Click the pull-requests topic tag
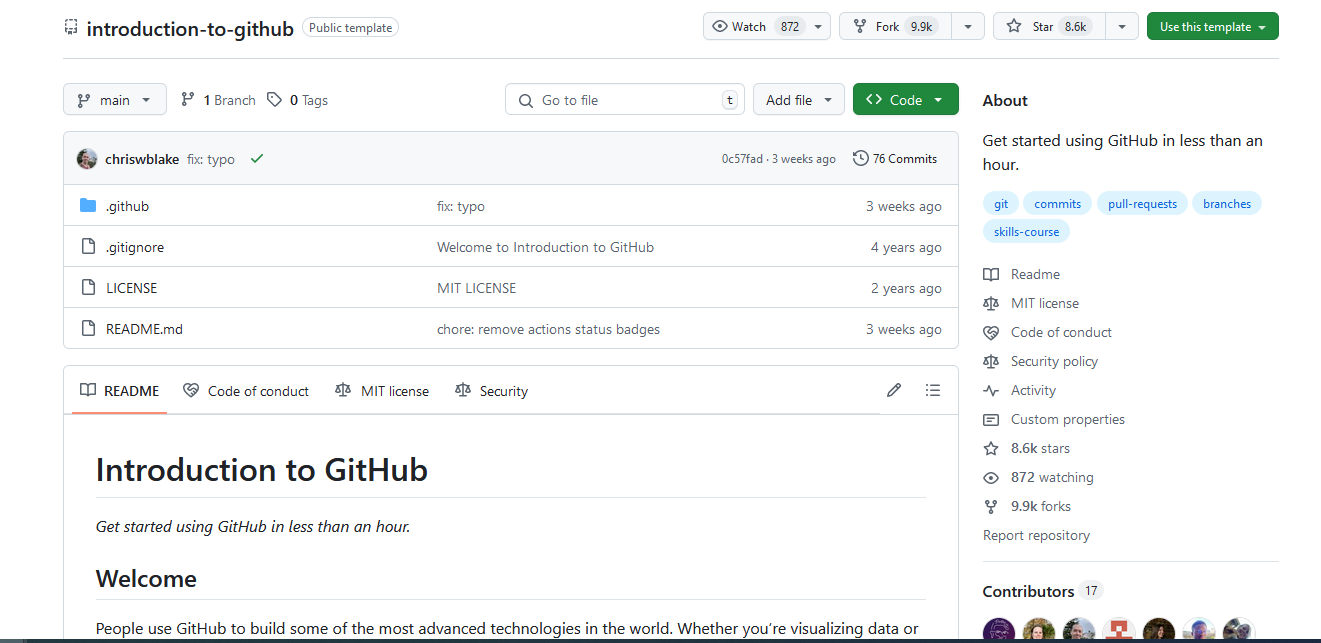Image resolution: width=1321 pixels, height=643 pixels. click(x=1143, y=203)
